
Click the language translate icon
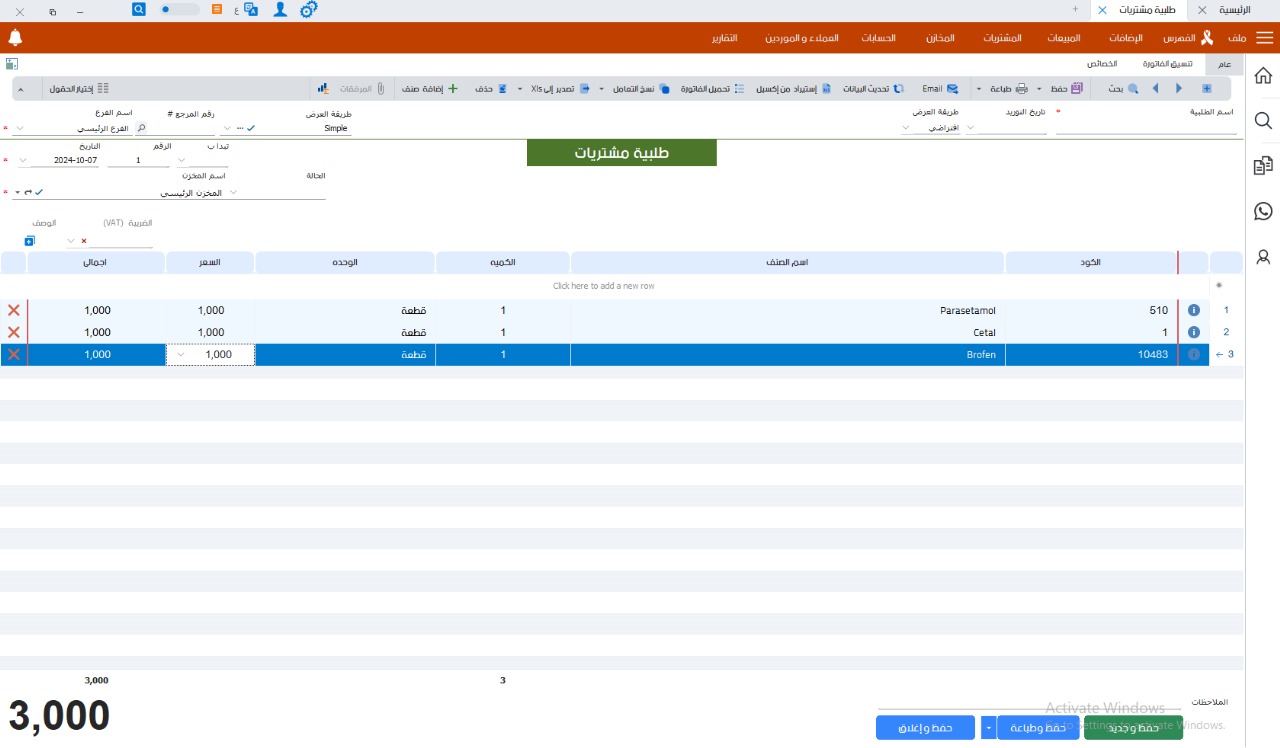coord(251,9)
